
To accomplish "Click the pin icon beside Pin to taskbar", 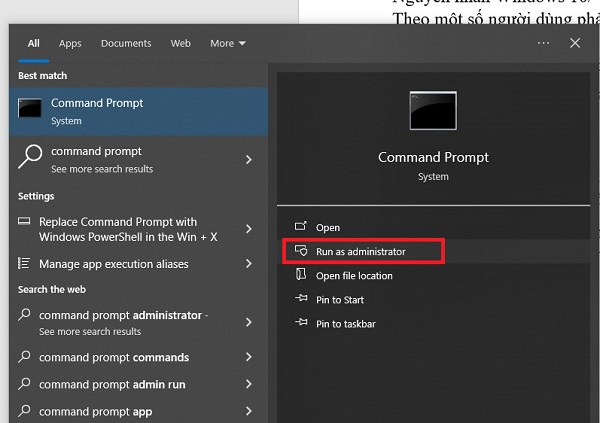I will click(x=301, y=322).
